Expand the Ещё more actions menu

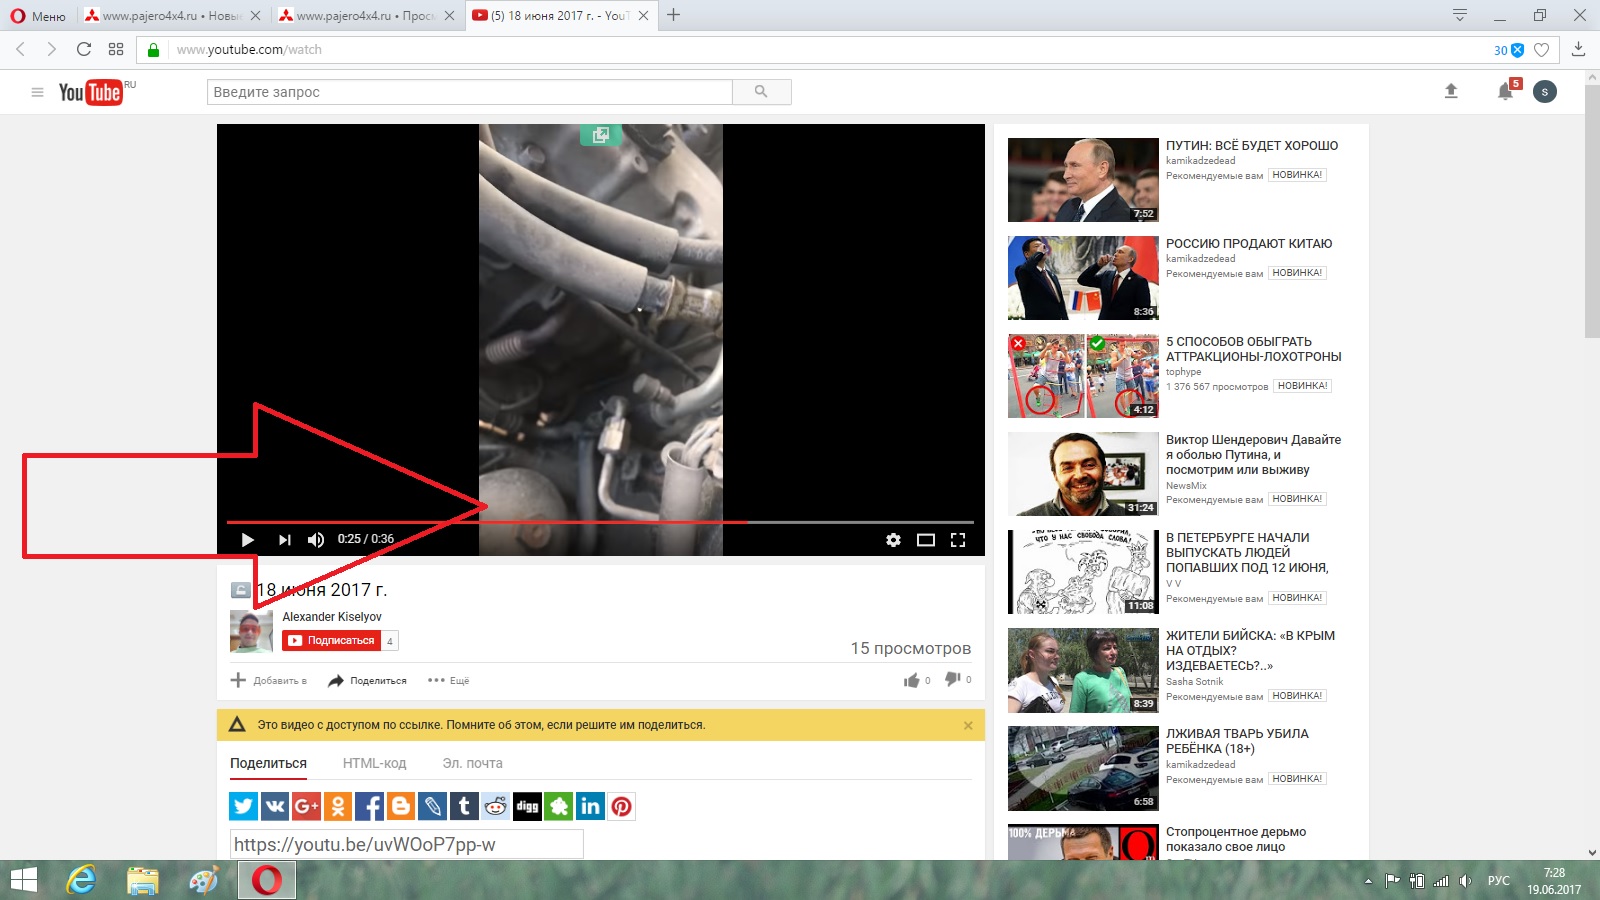click(x=449, y=681)
